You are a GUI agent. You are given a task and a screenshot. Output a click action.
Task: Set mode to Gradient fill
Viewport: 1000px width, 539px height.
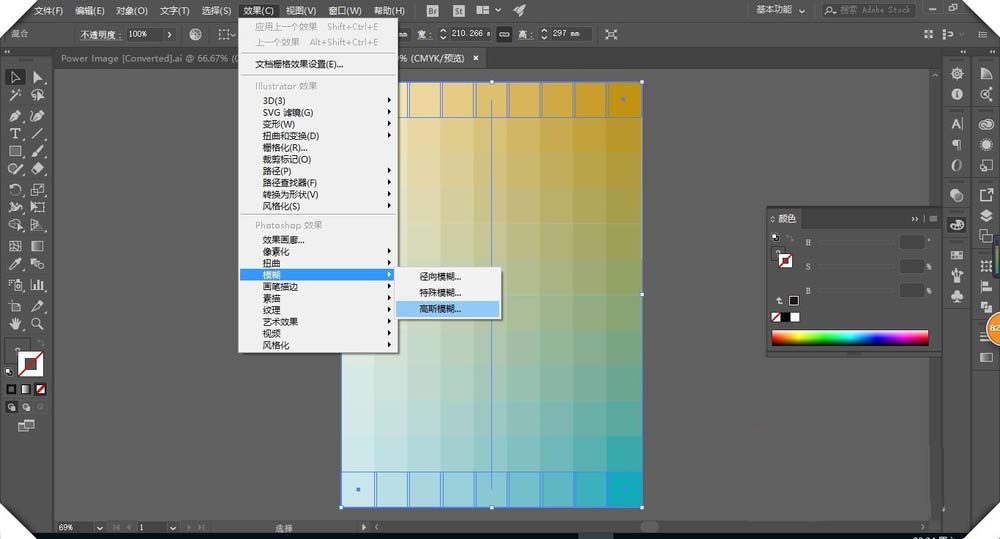click(x=26, y=389)
